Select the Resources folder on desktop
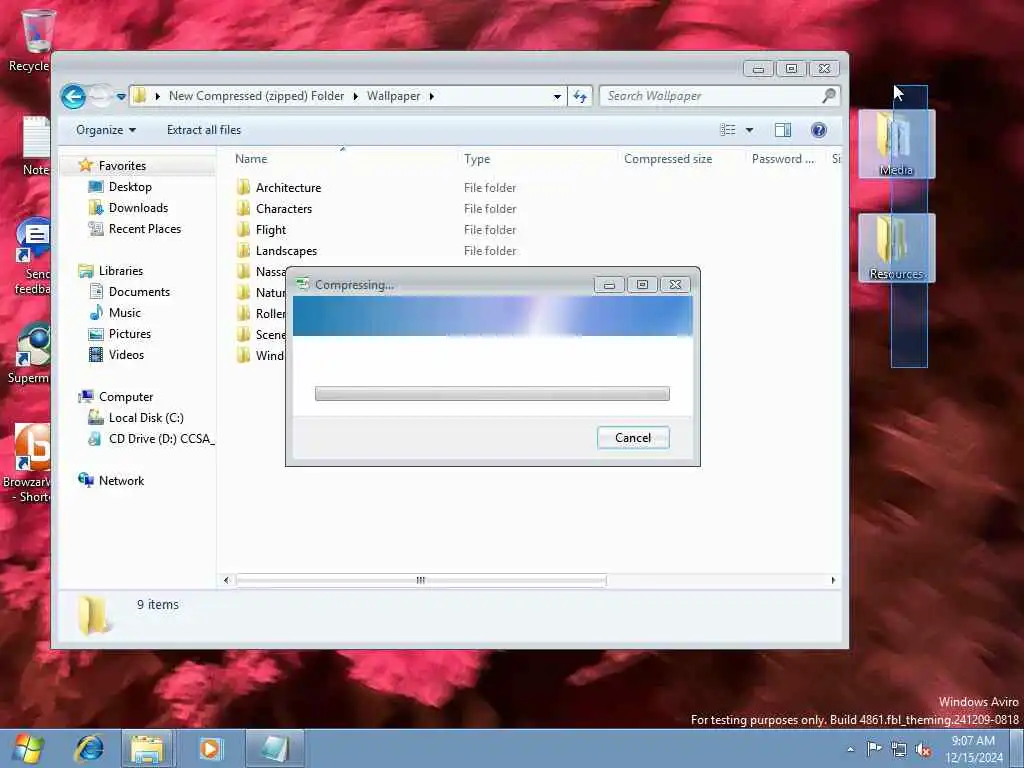The height and width of the screenshot is (768, 1024). tap(896, 248)
